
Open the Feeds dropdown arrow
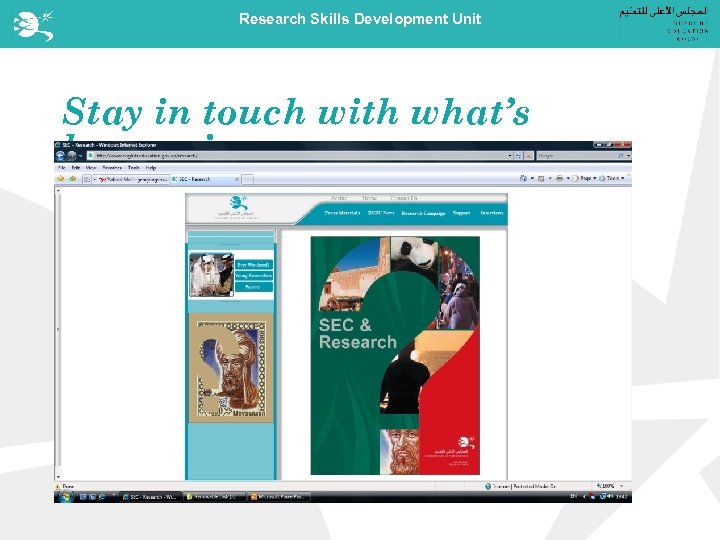pos(550,178)
